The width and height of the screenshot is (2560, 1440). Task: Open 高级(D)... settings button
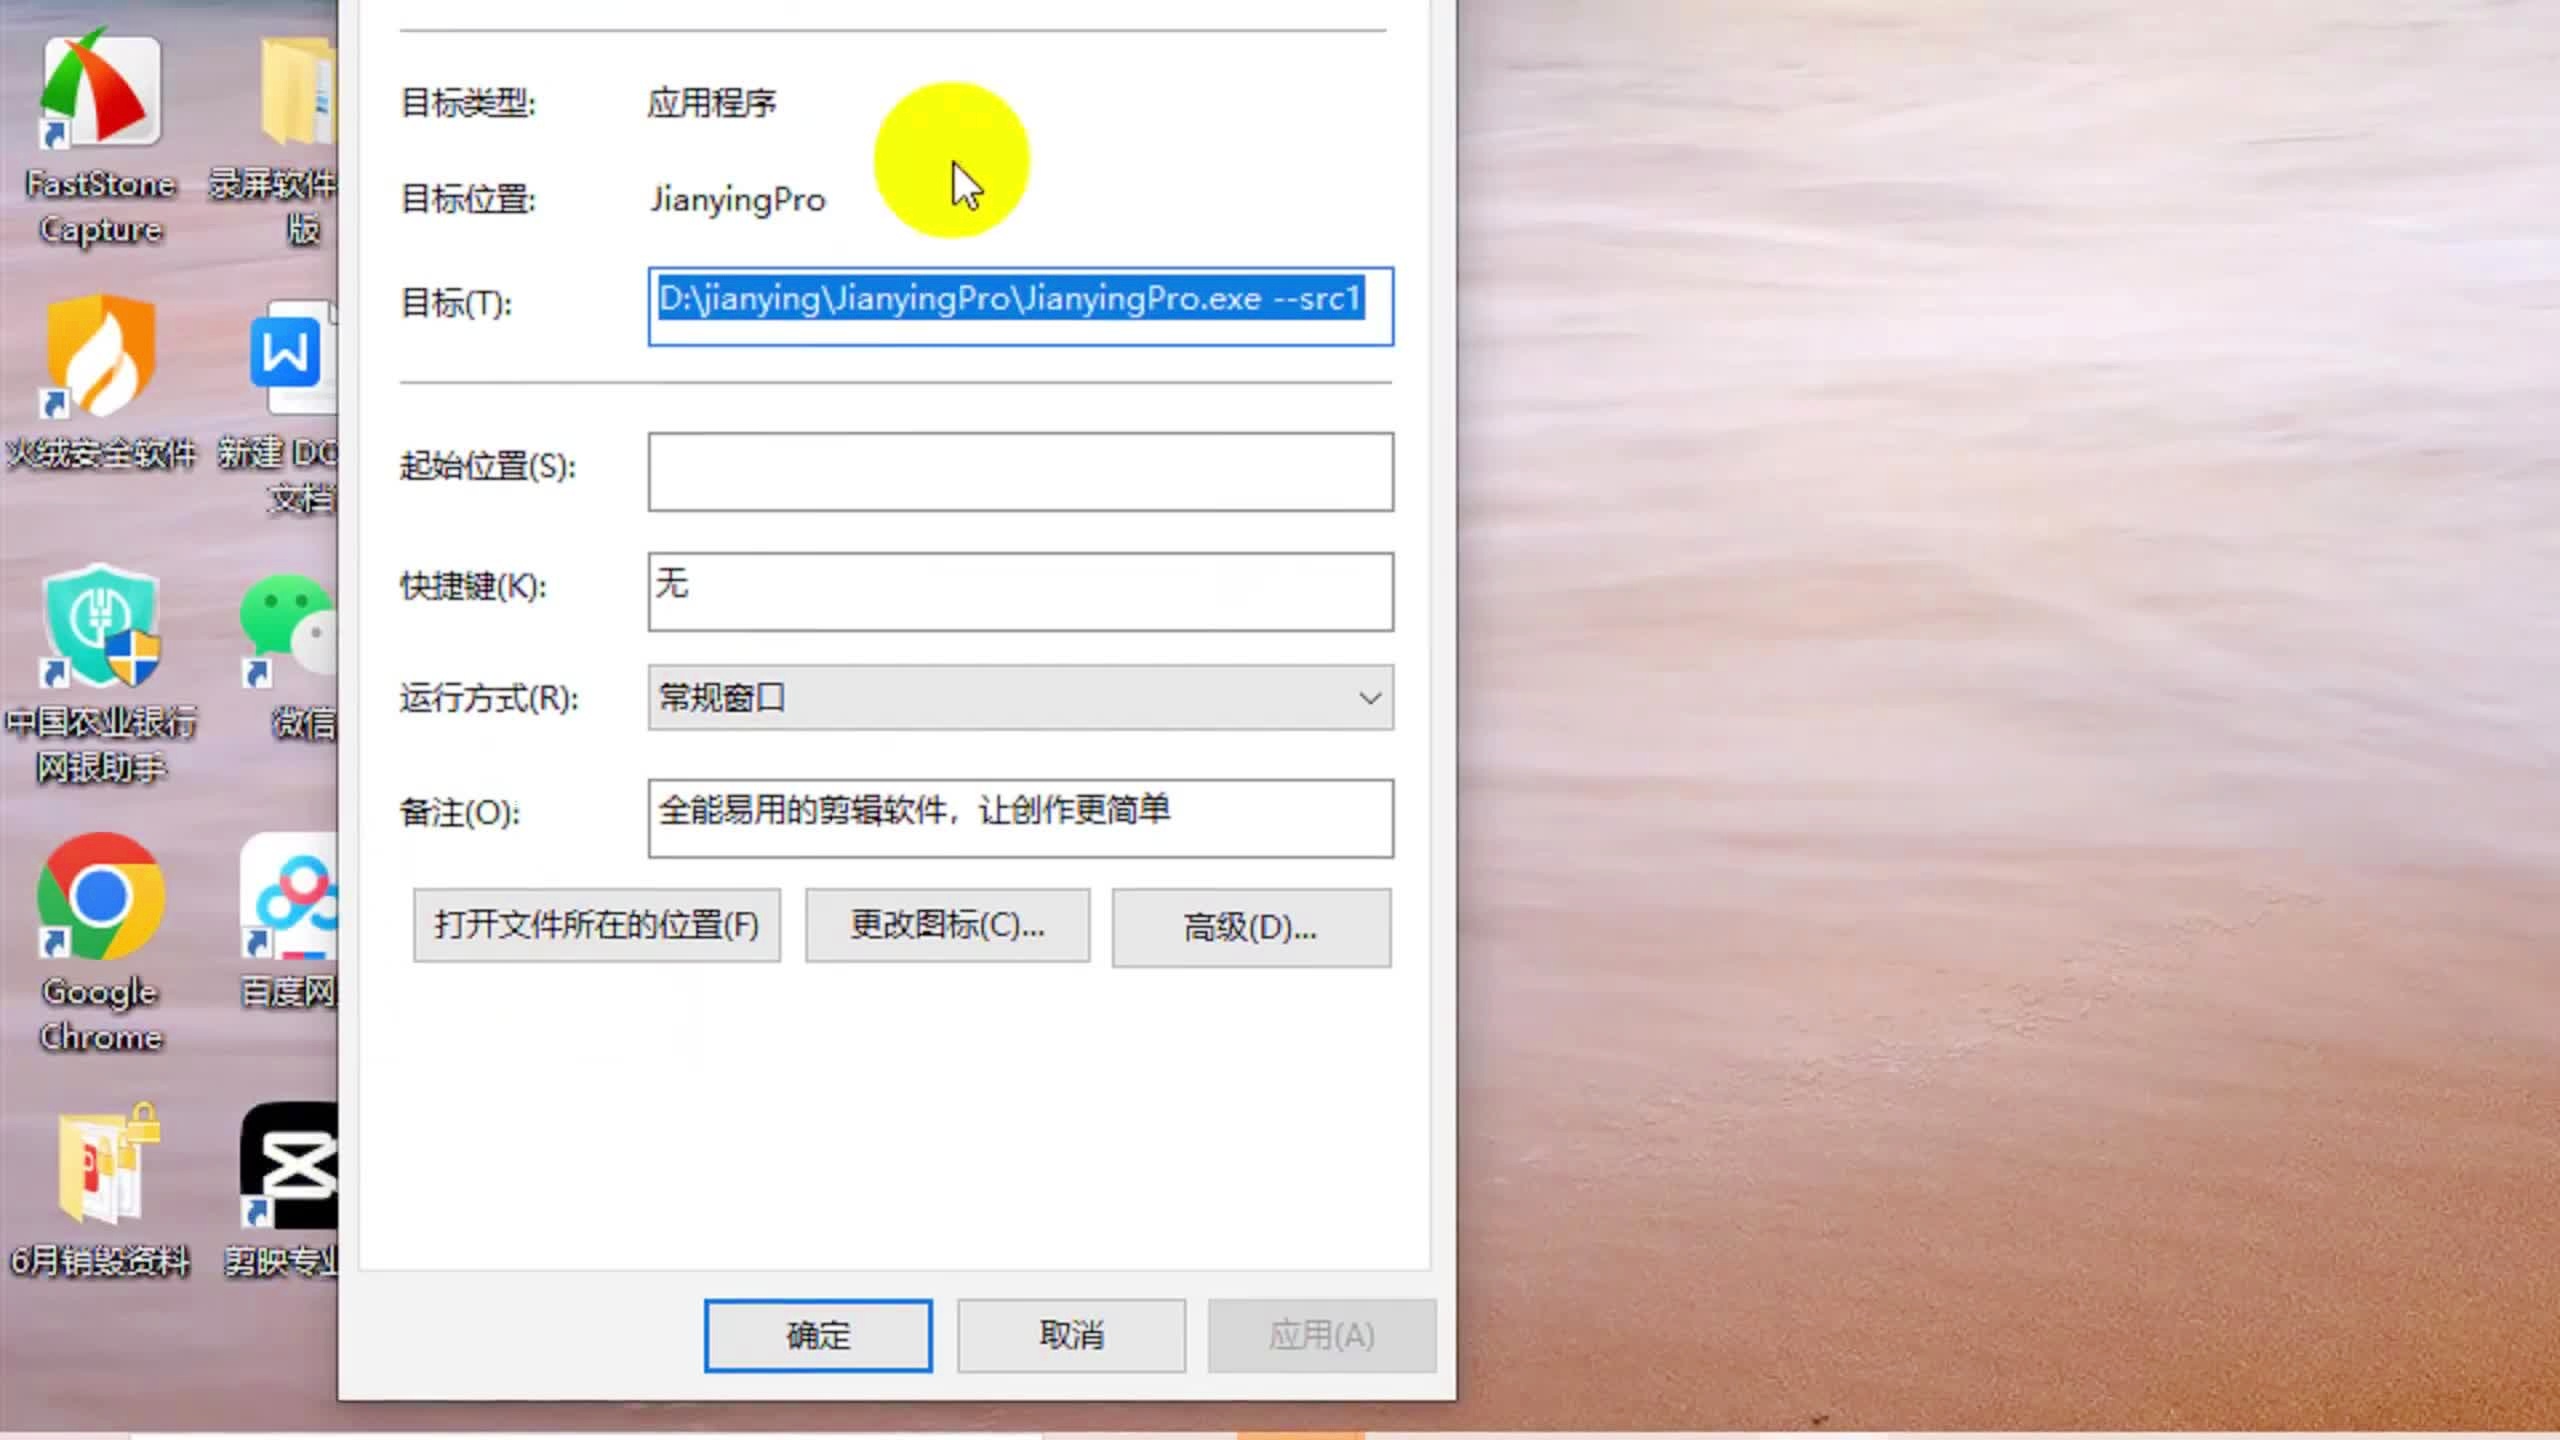click(1251, 927)
